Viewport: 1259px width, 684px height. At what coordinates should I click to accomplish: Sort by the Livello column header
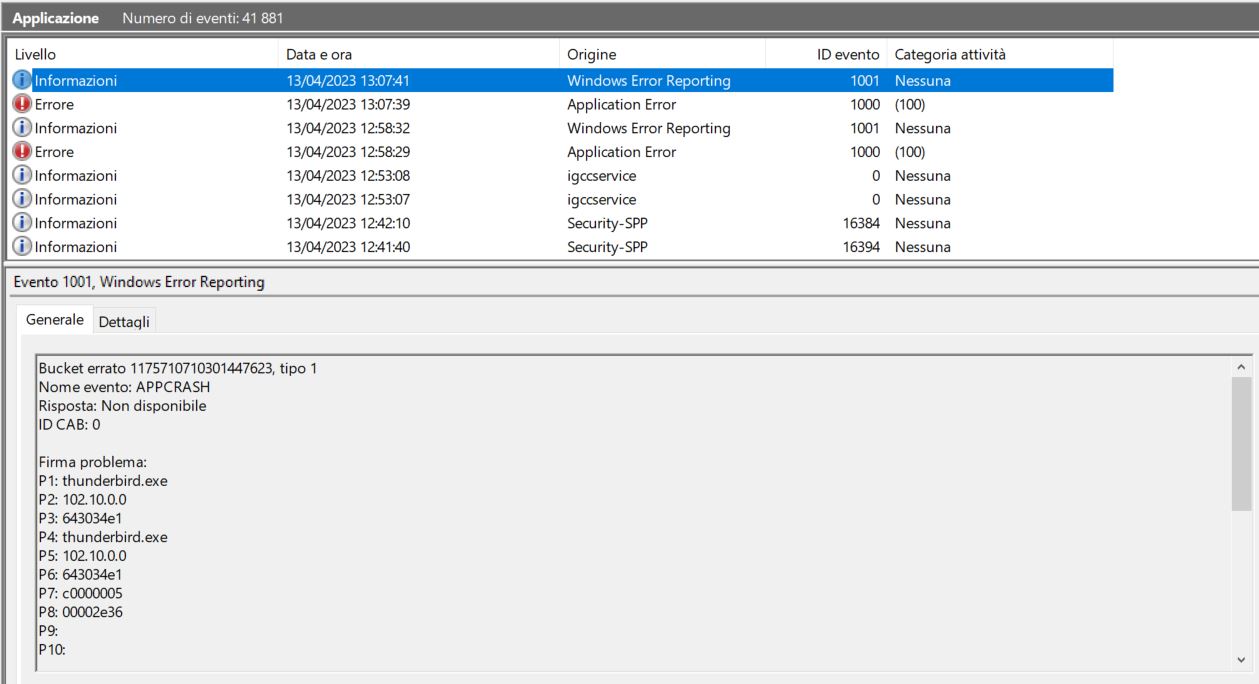point(142,54)
